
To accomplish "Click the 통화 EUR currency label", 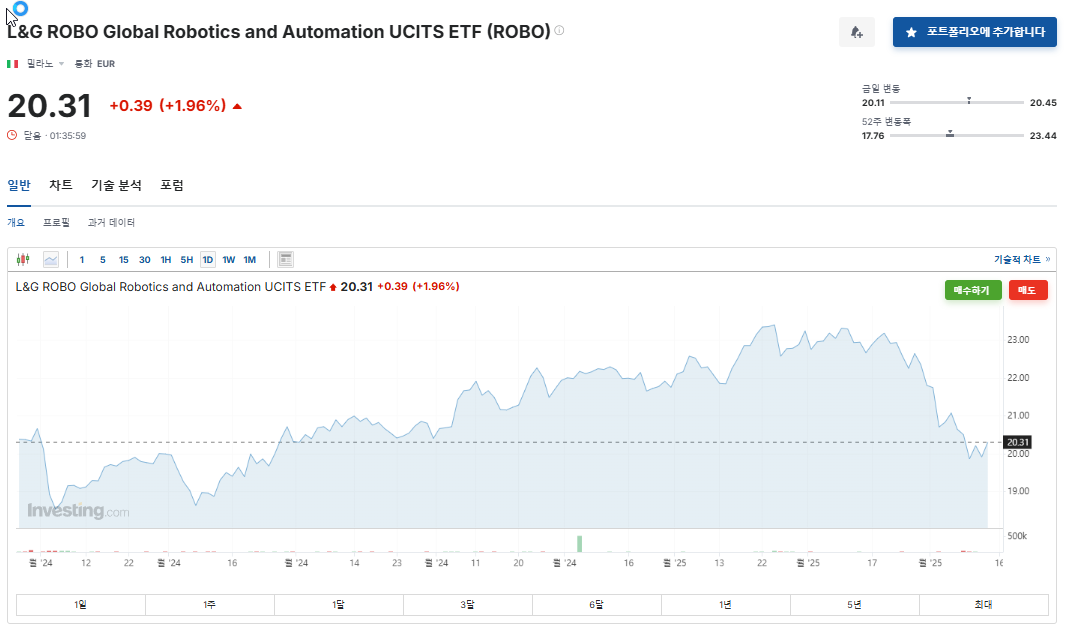I will [x=95, y=63].
